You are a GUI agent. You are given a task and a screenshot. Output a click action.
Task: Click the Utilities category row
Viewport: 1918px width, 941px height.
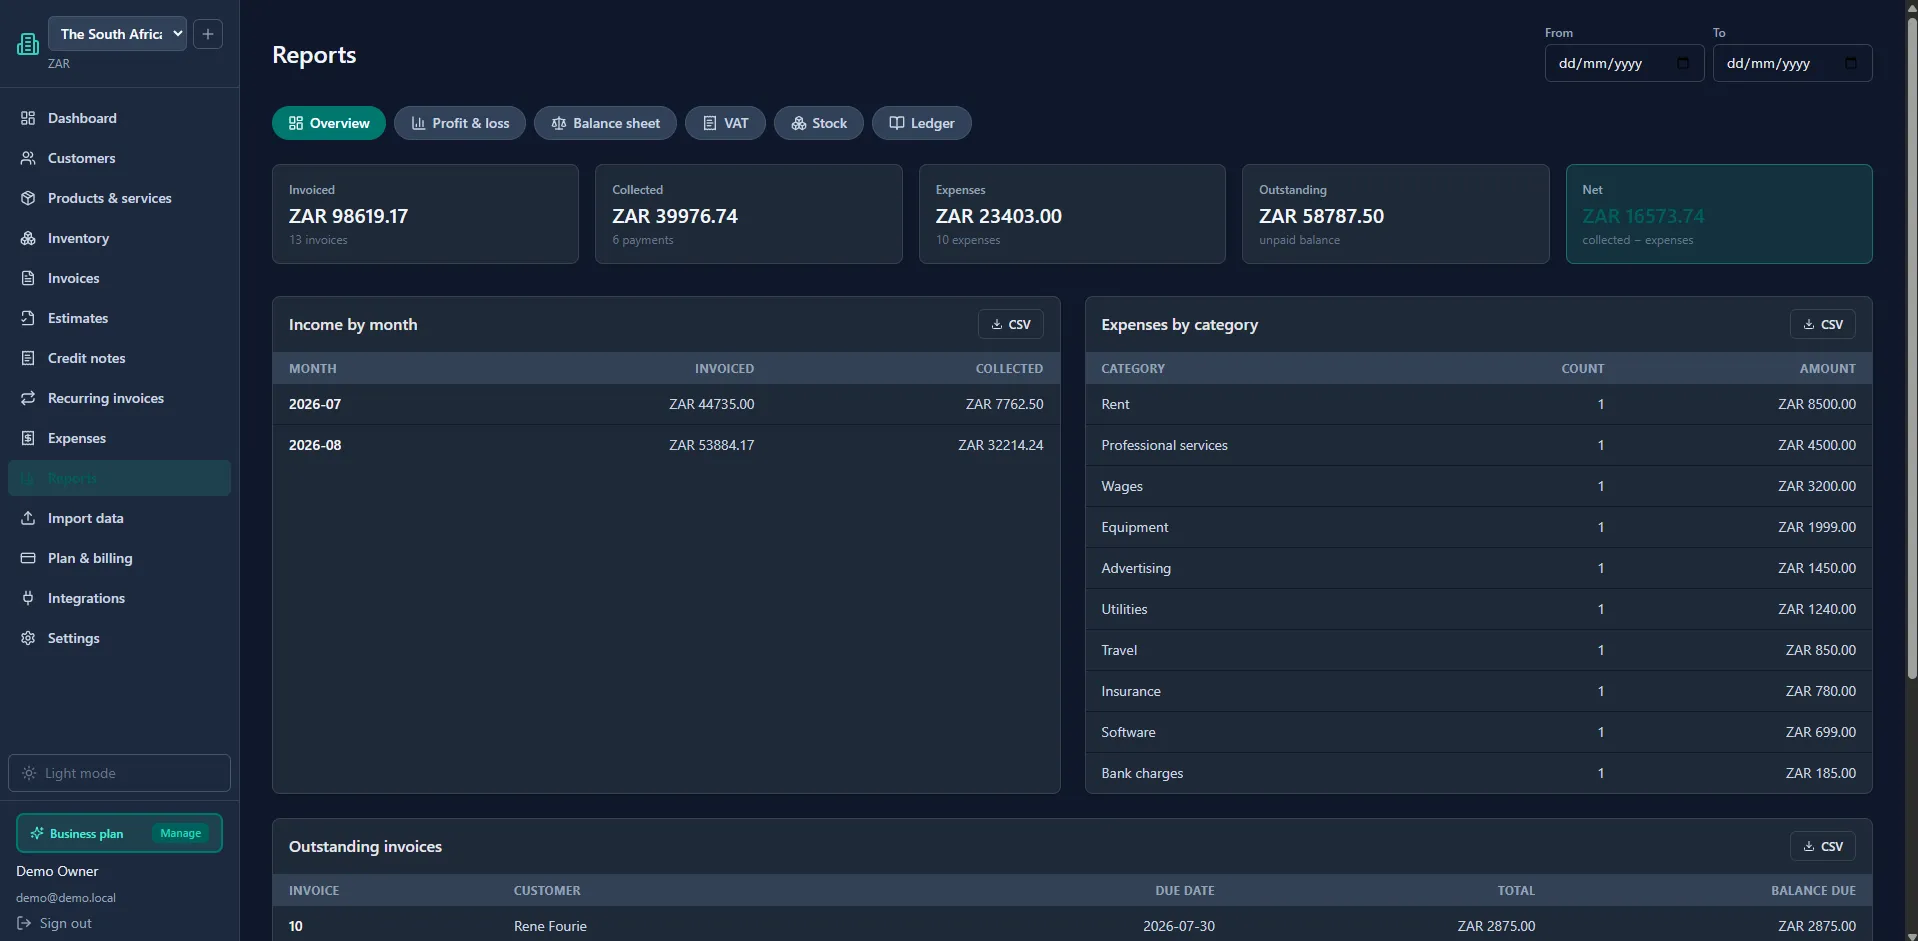pyautogui.click(x=1478, y=609)
